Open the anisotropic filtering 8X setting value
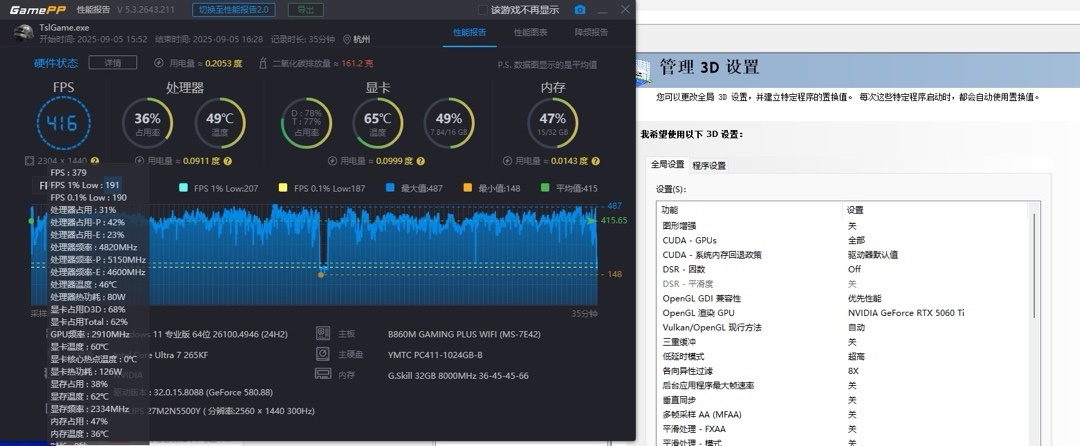Image resolution: width=1080 pixels, height=446 pixels. tap(854, 370)
